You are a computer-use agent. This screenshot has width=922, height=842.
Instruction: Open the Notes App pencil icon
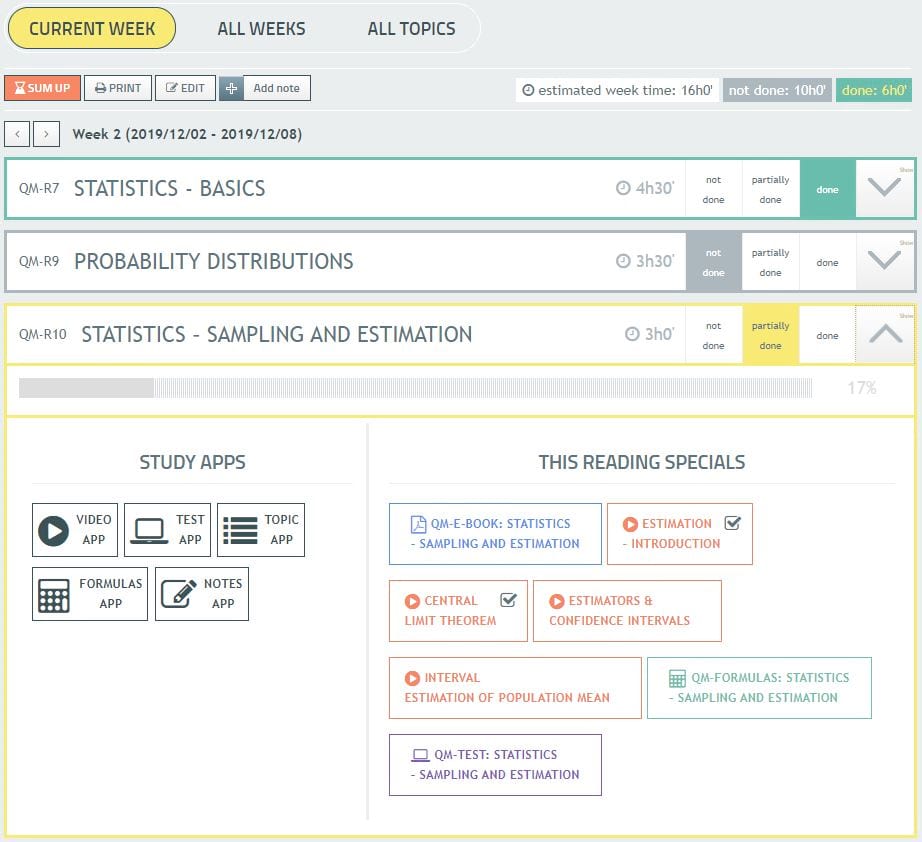[178, 594]
